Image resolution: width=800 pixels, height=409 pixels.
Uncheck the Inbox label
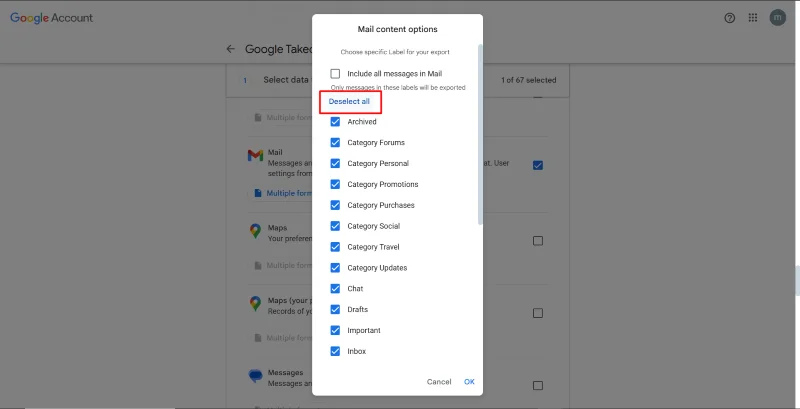tap(335, 351)
